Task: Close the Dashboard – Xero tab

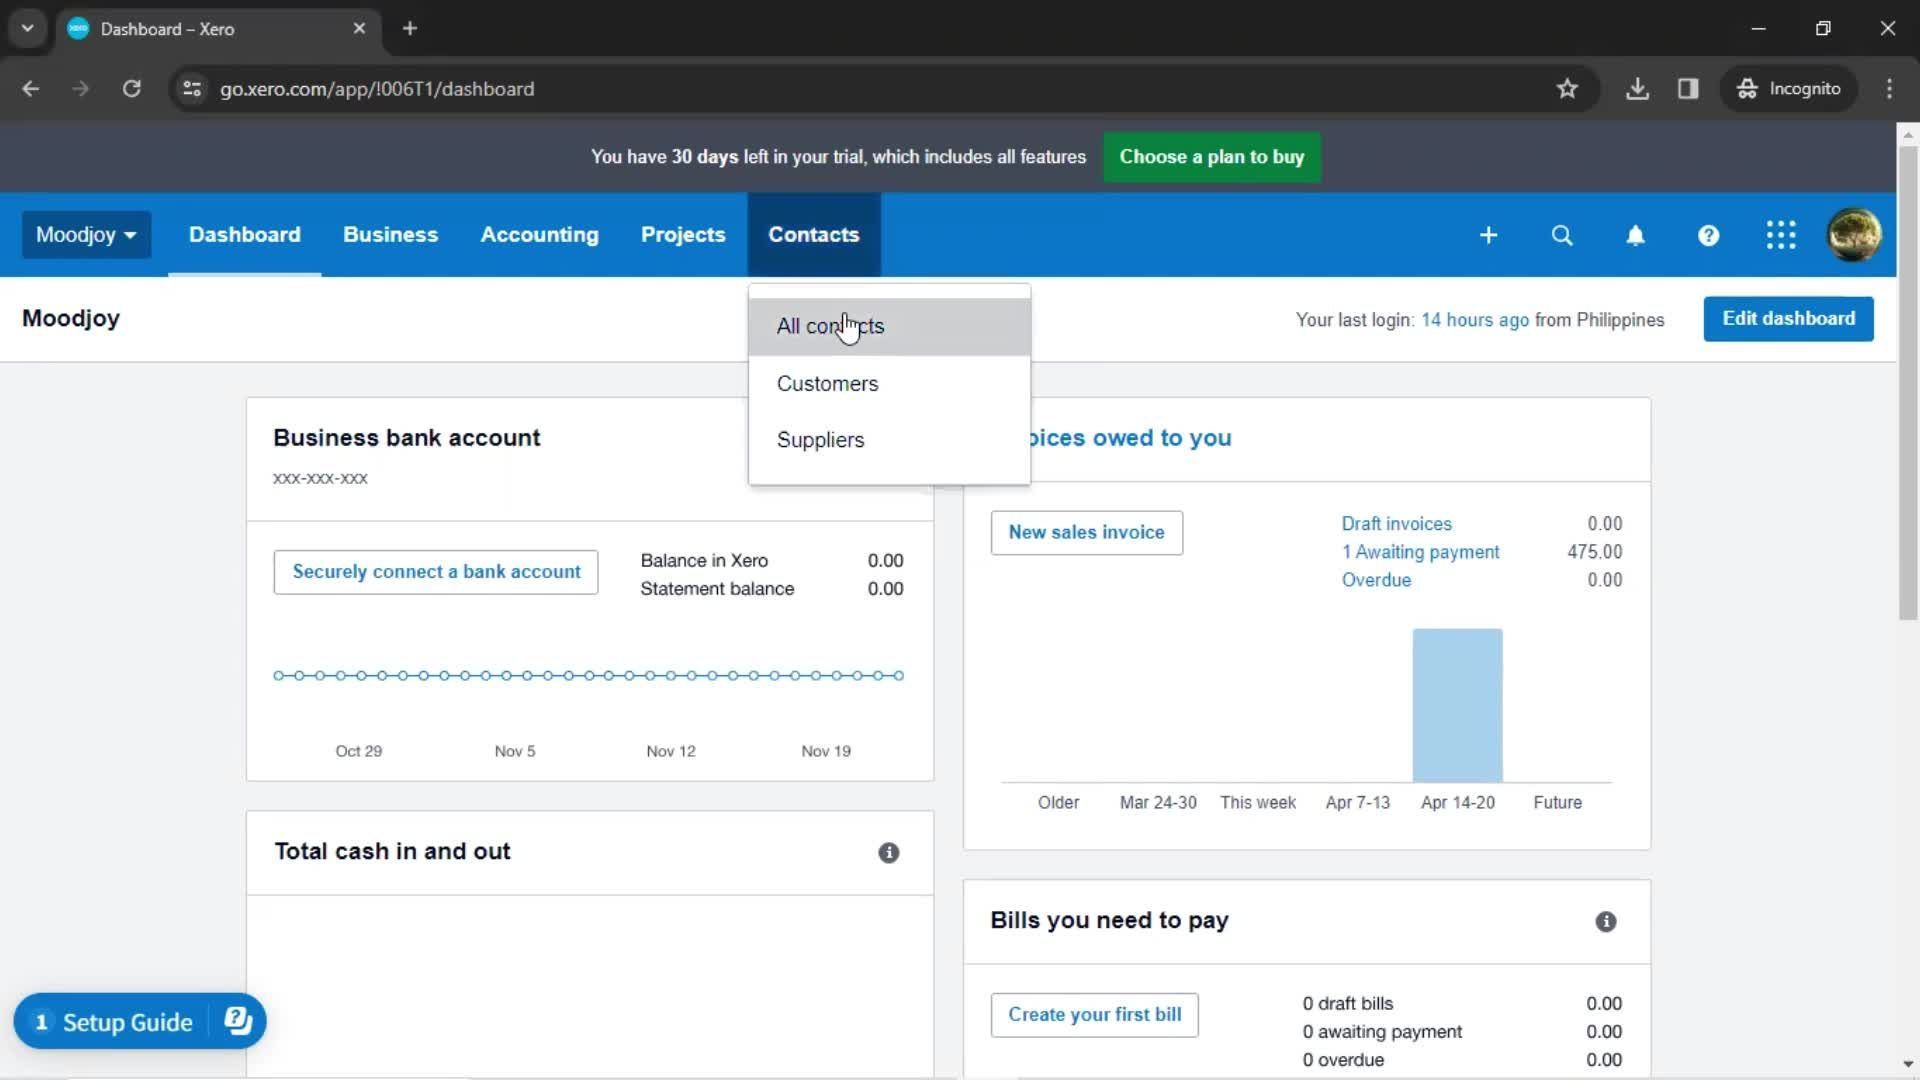Action: [359, 28]
